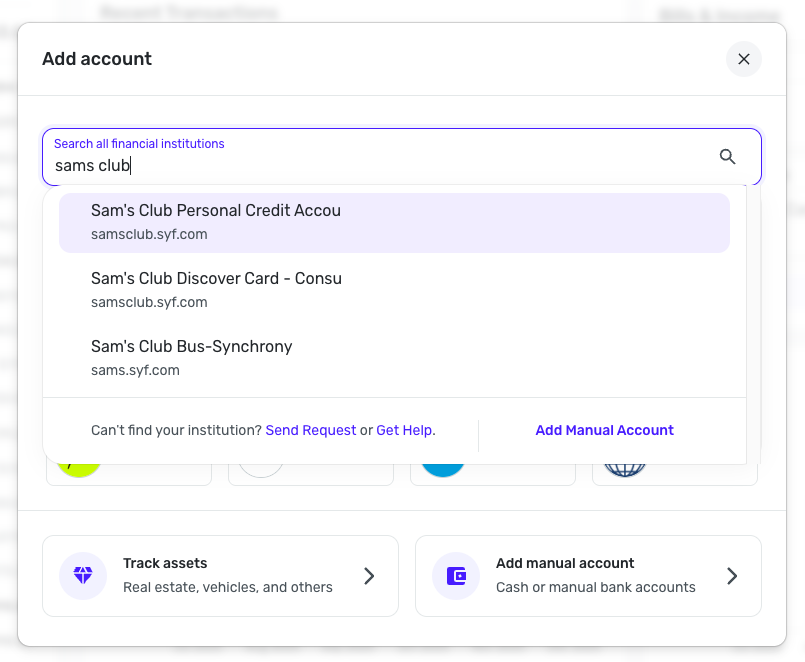Click the 'Search all financial institutions' label
The height and width of the screenshot is (662, 805).
139,144
